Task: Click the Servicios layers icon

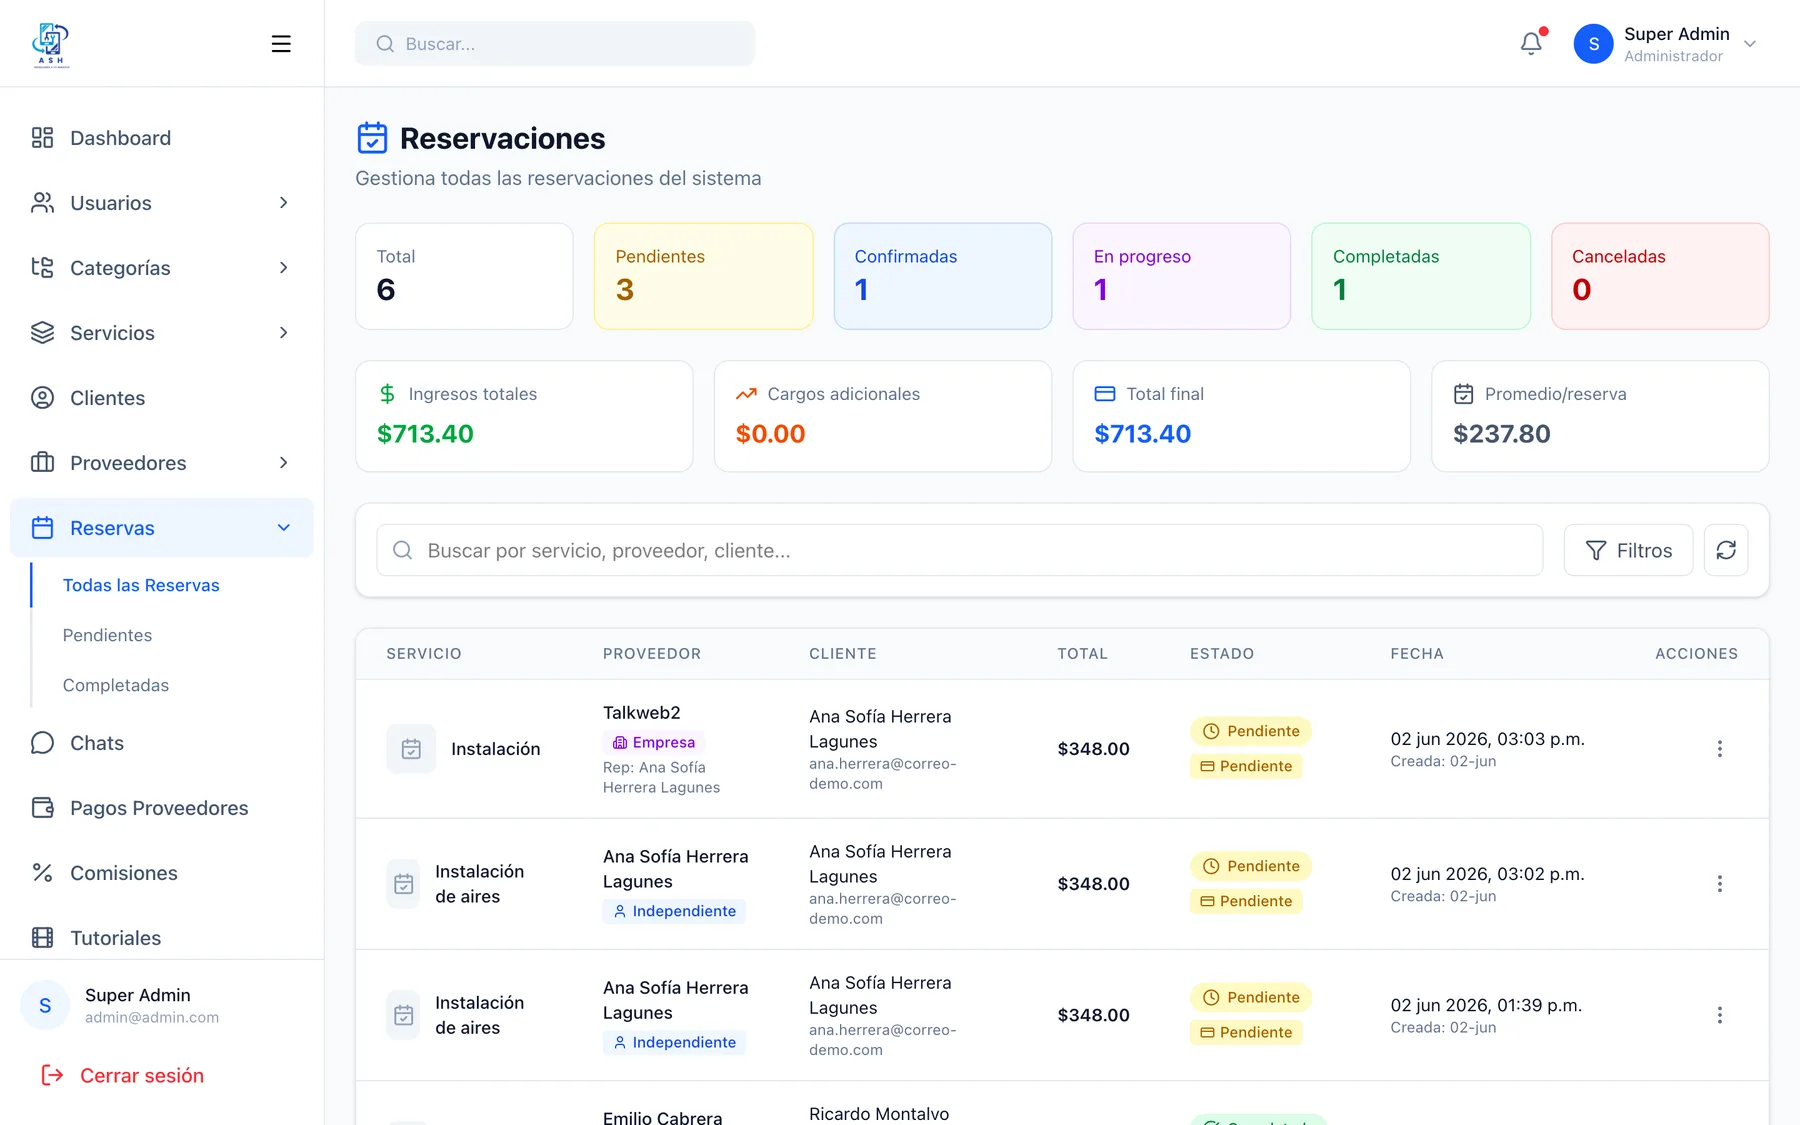Action: [42, 333]
